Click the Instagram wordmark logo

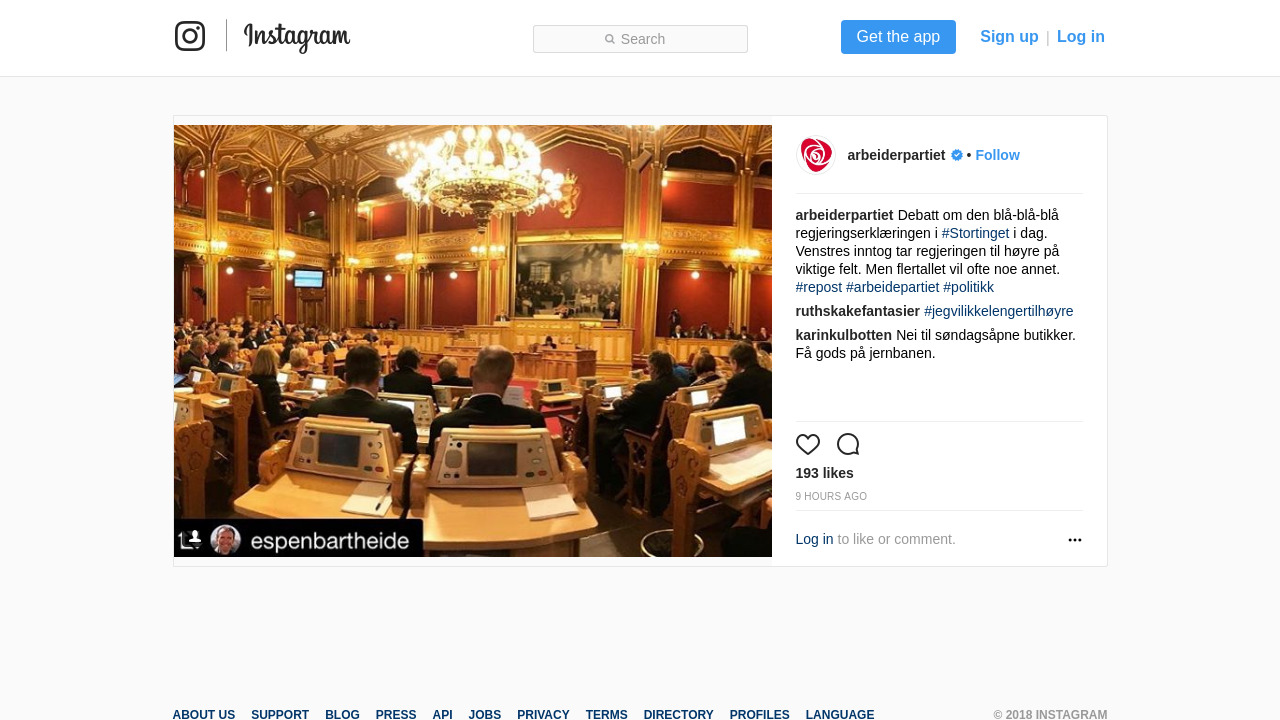[x=297, y=37]
